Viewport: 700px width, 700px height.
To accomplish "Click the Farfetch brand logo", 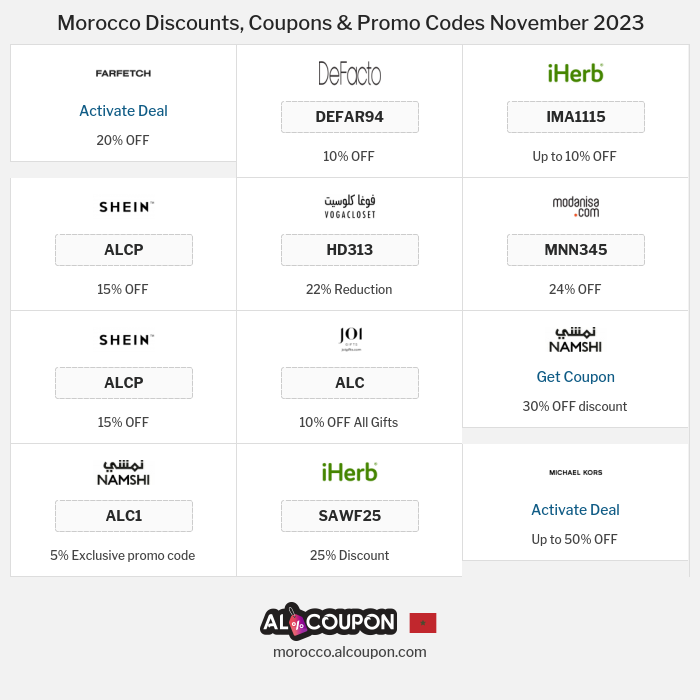I will (x=123, y=73).
